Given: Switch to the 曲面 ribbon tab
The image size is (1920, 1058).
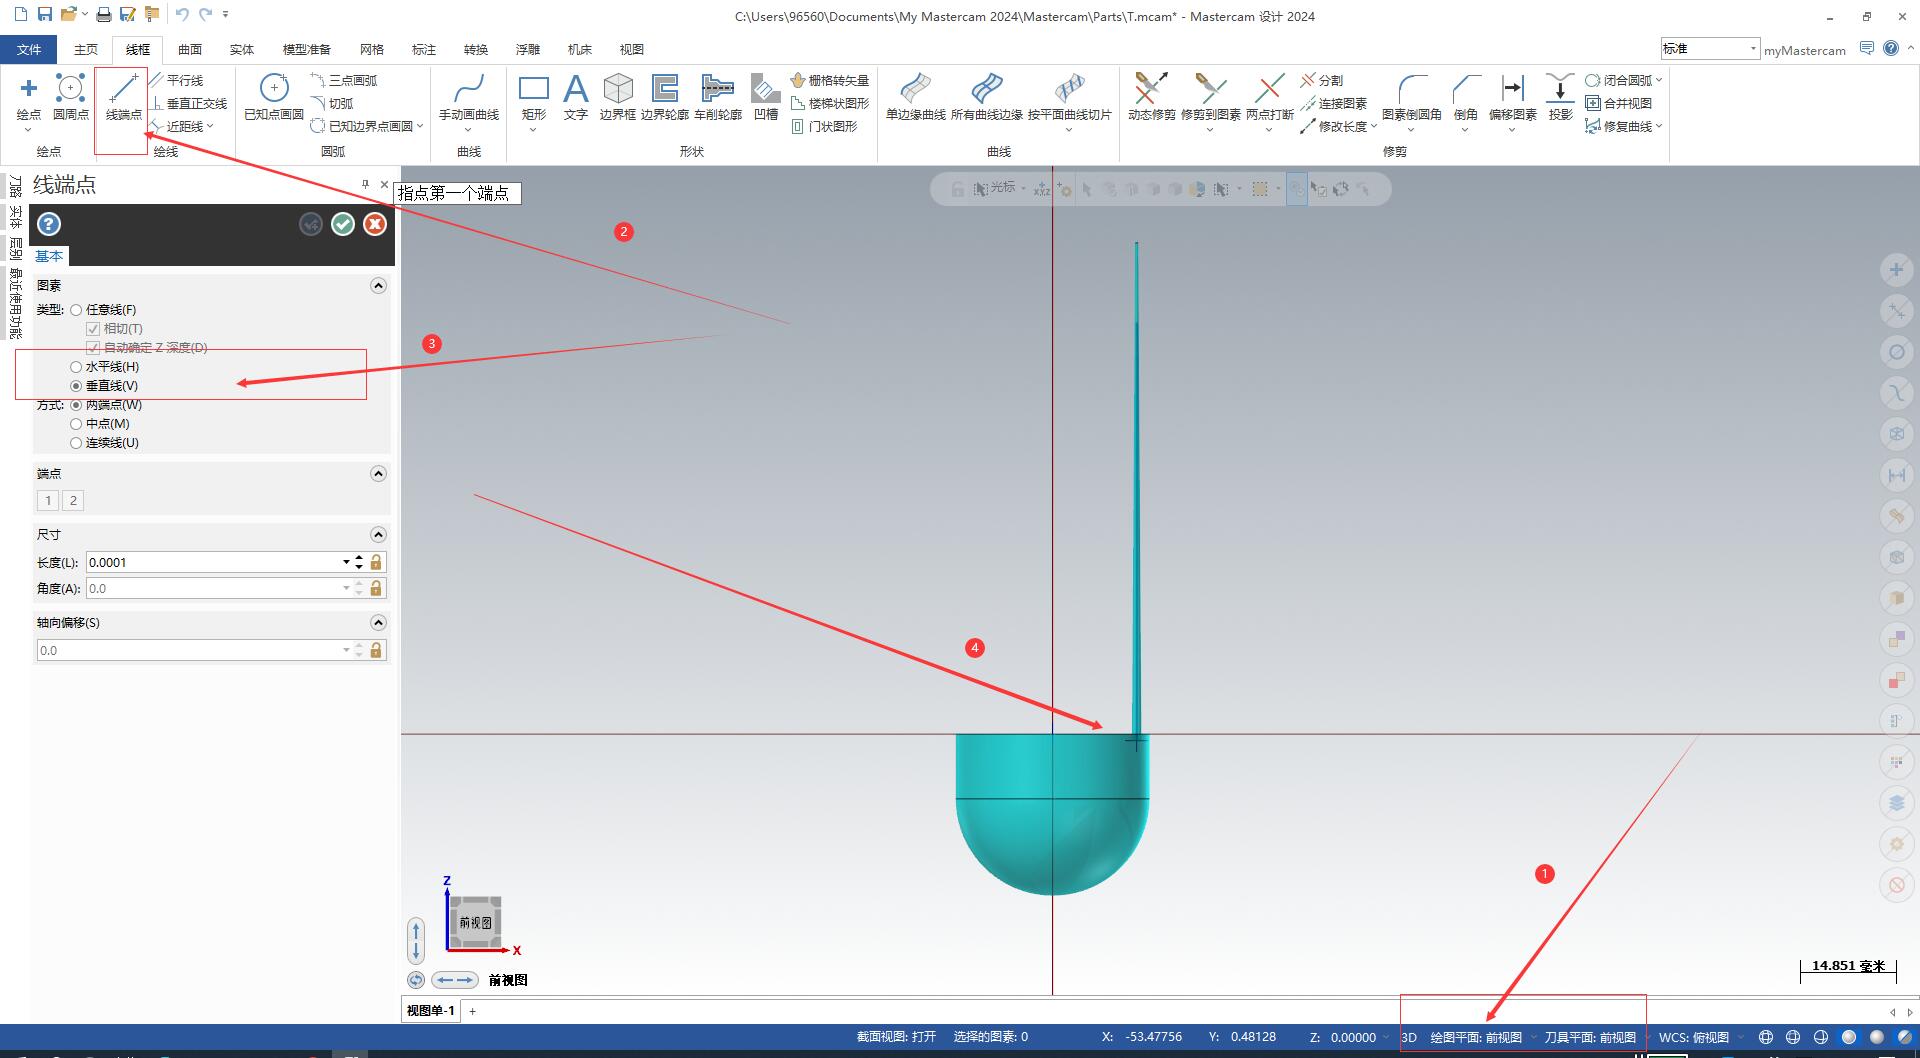Looking at the screenshot, I should 190,49.
